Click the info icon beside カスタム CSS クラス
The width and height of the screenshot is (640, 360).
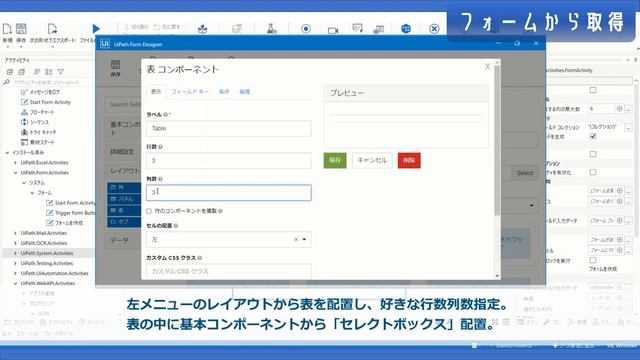[x=200, y=258]
